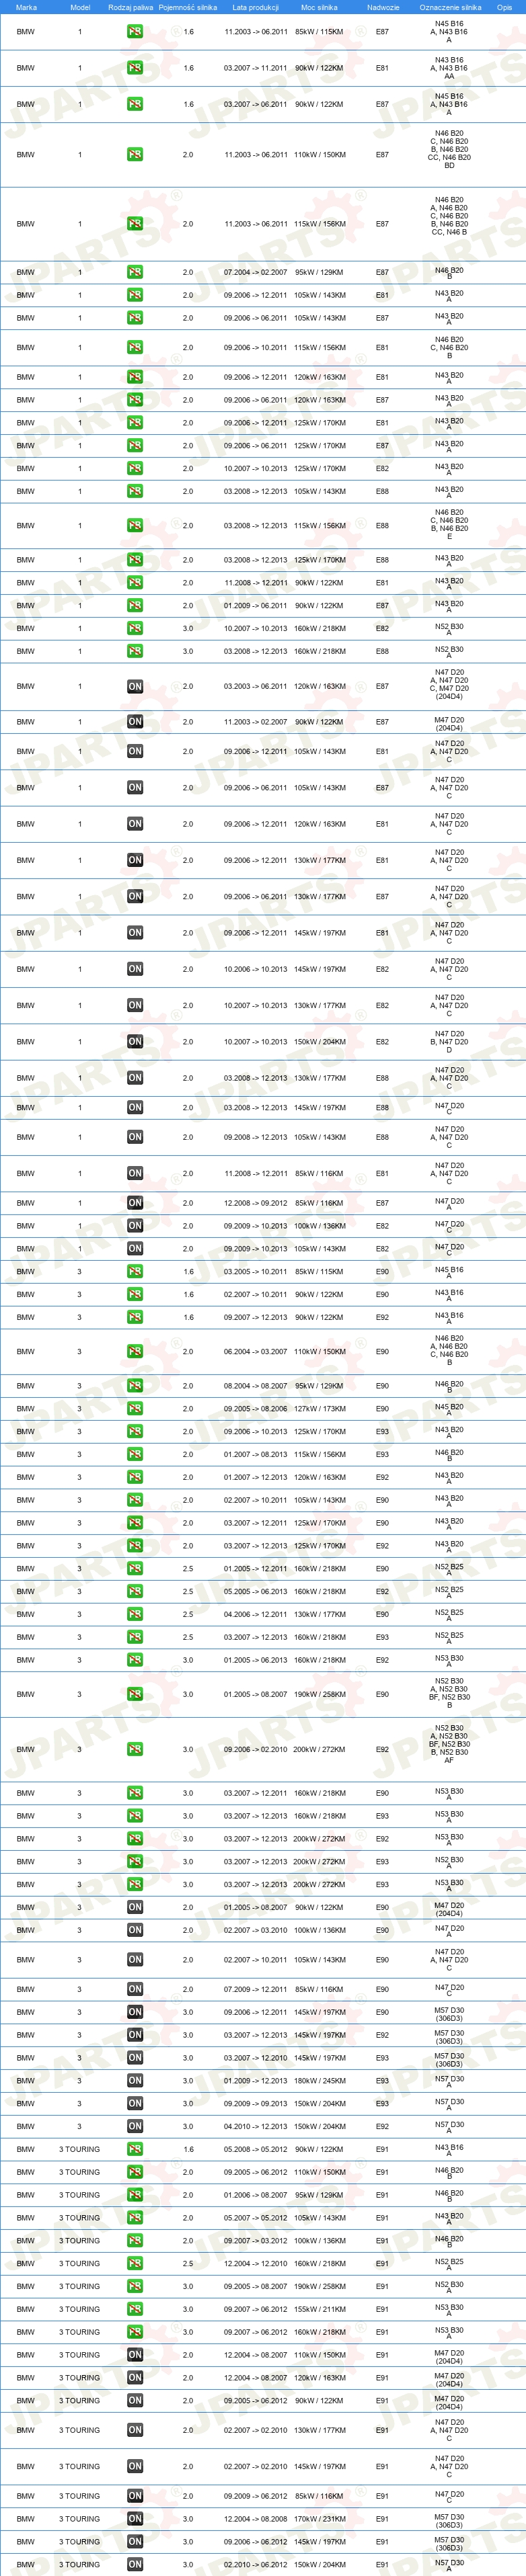Click the date cell 08.2004 -> 08.2007
526x2576 pixels.
click(x=255, y=1386)
